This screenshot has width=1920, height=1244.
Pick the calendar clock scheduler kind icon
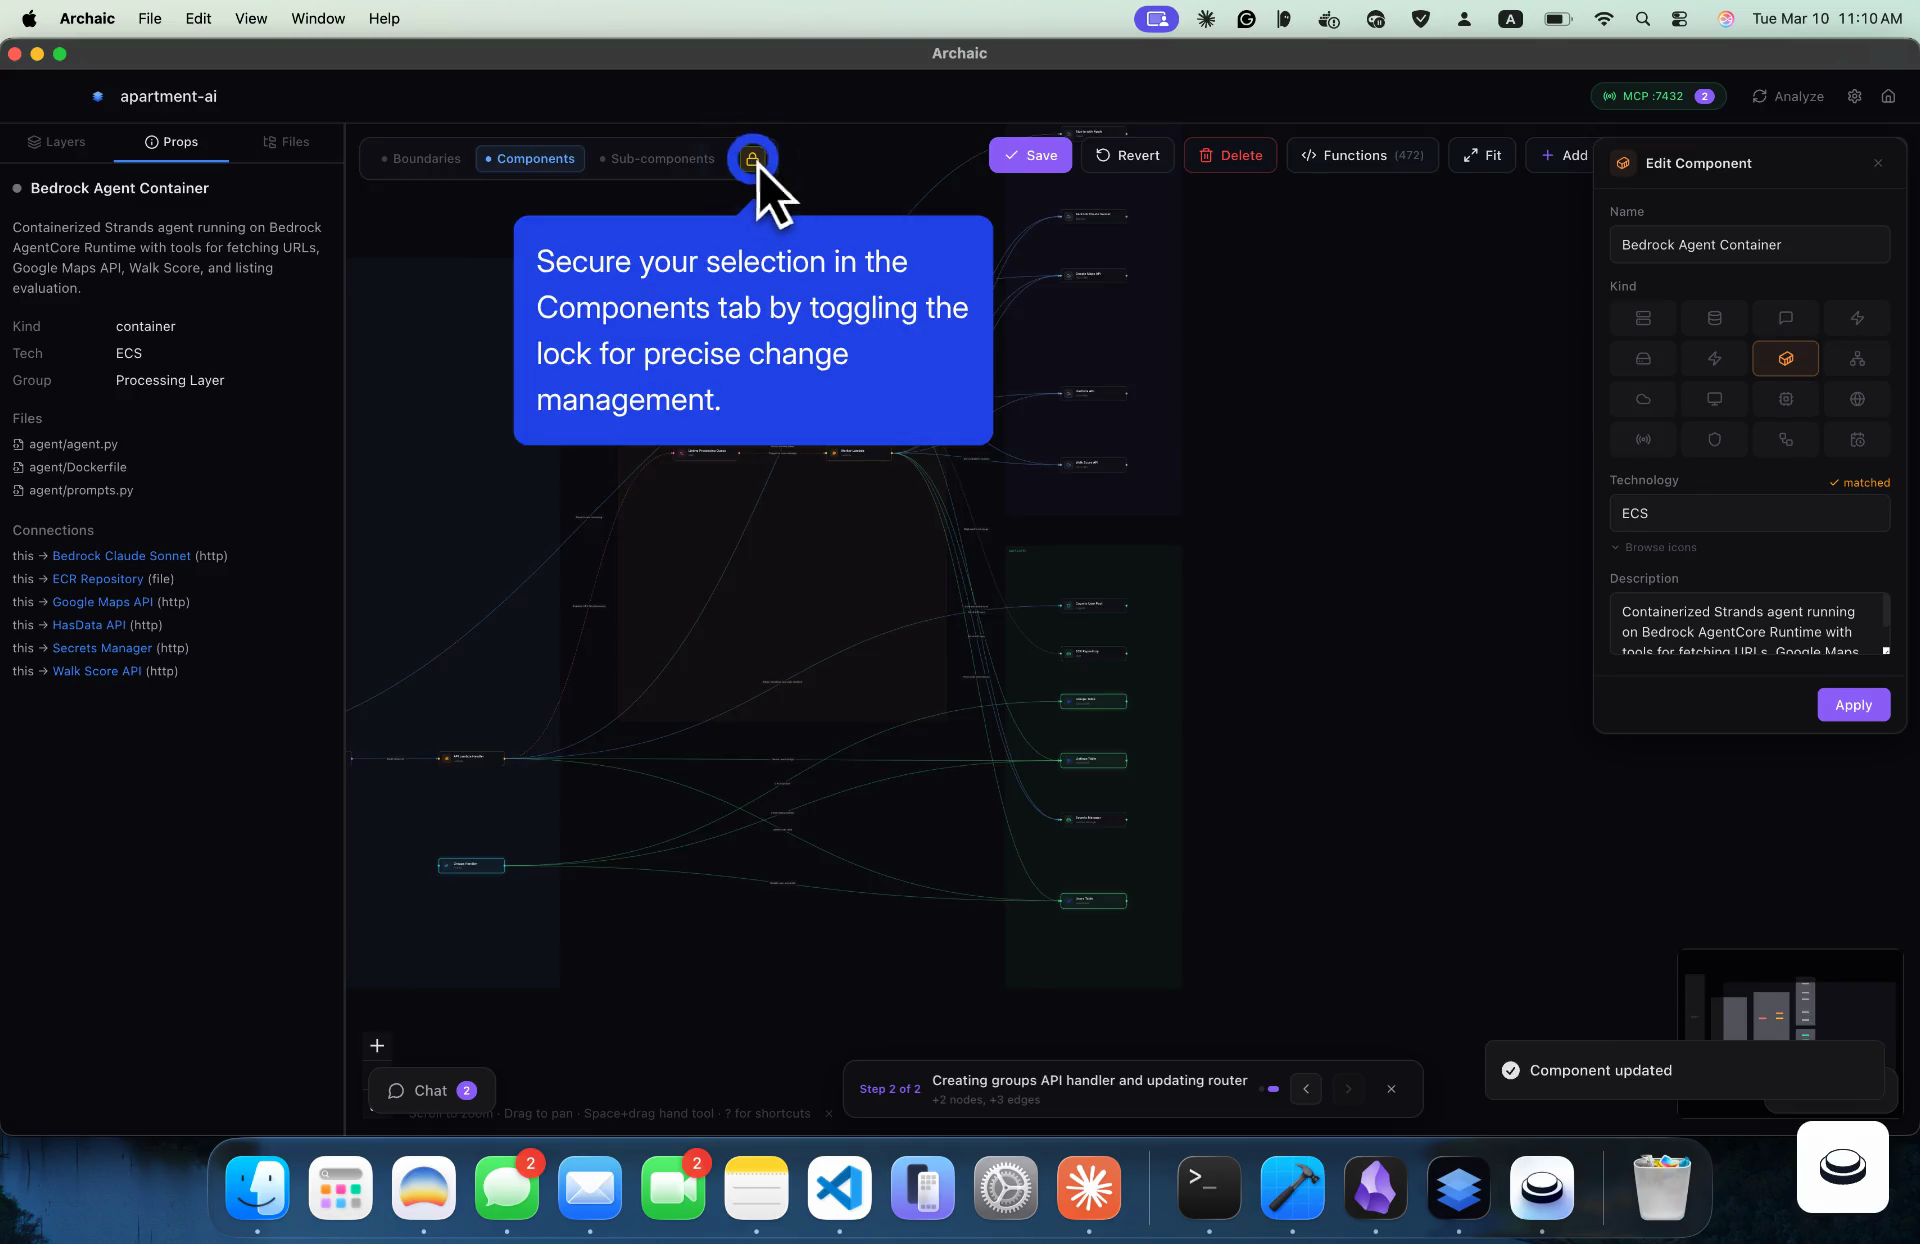click(x=1857, y=439)
